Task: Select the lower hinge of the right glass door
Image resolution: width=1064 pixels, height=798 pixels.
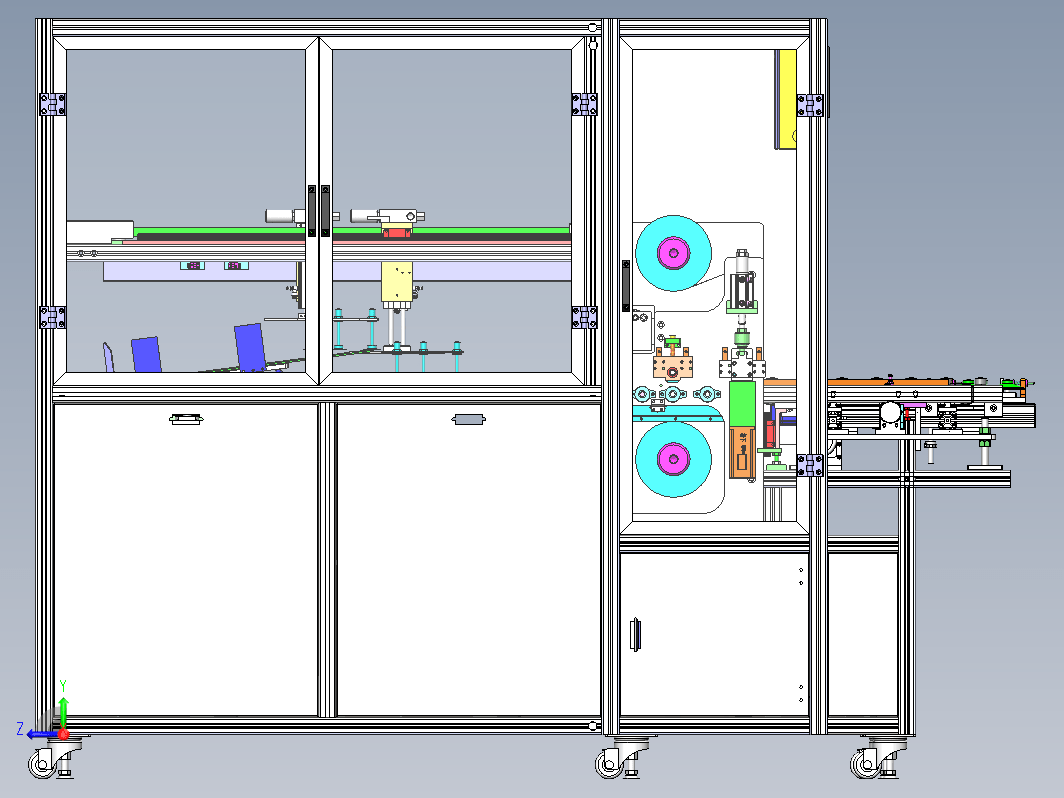Action: (584, 317)
